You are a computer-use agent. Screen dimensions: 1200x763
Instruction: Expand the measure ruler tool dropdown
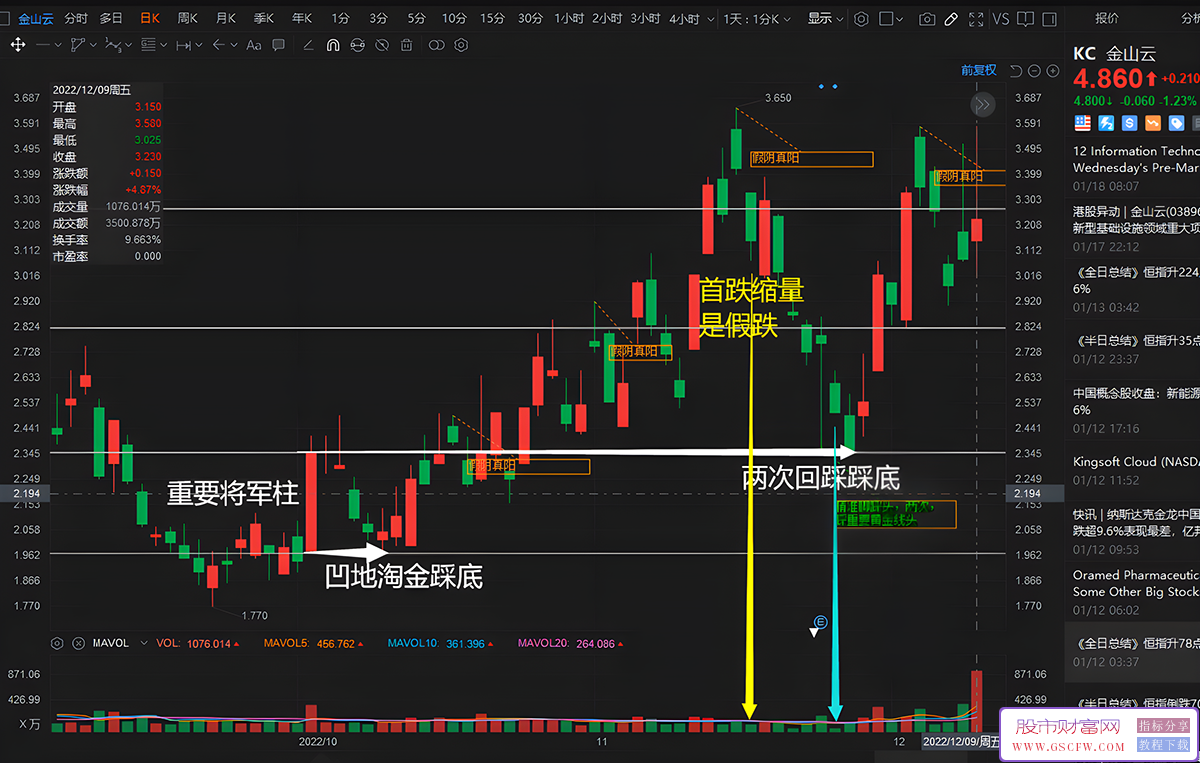coord(199,45)
